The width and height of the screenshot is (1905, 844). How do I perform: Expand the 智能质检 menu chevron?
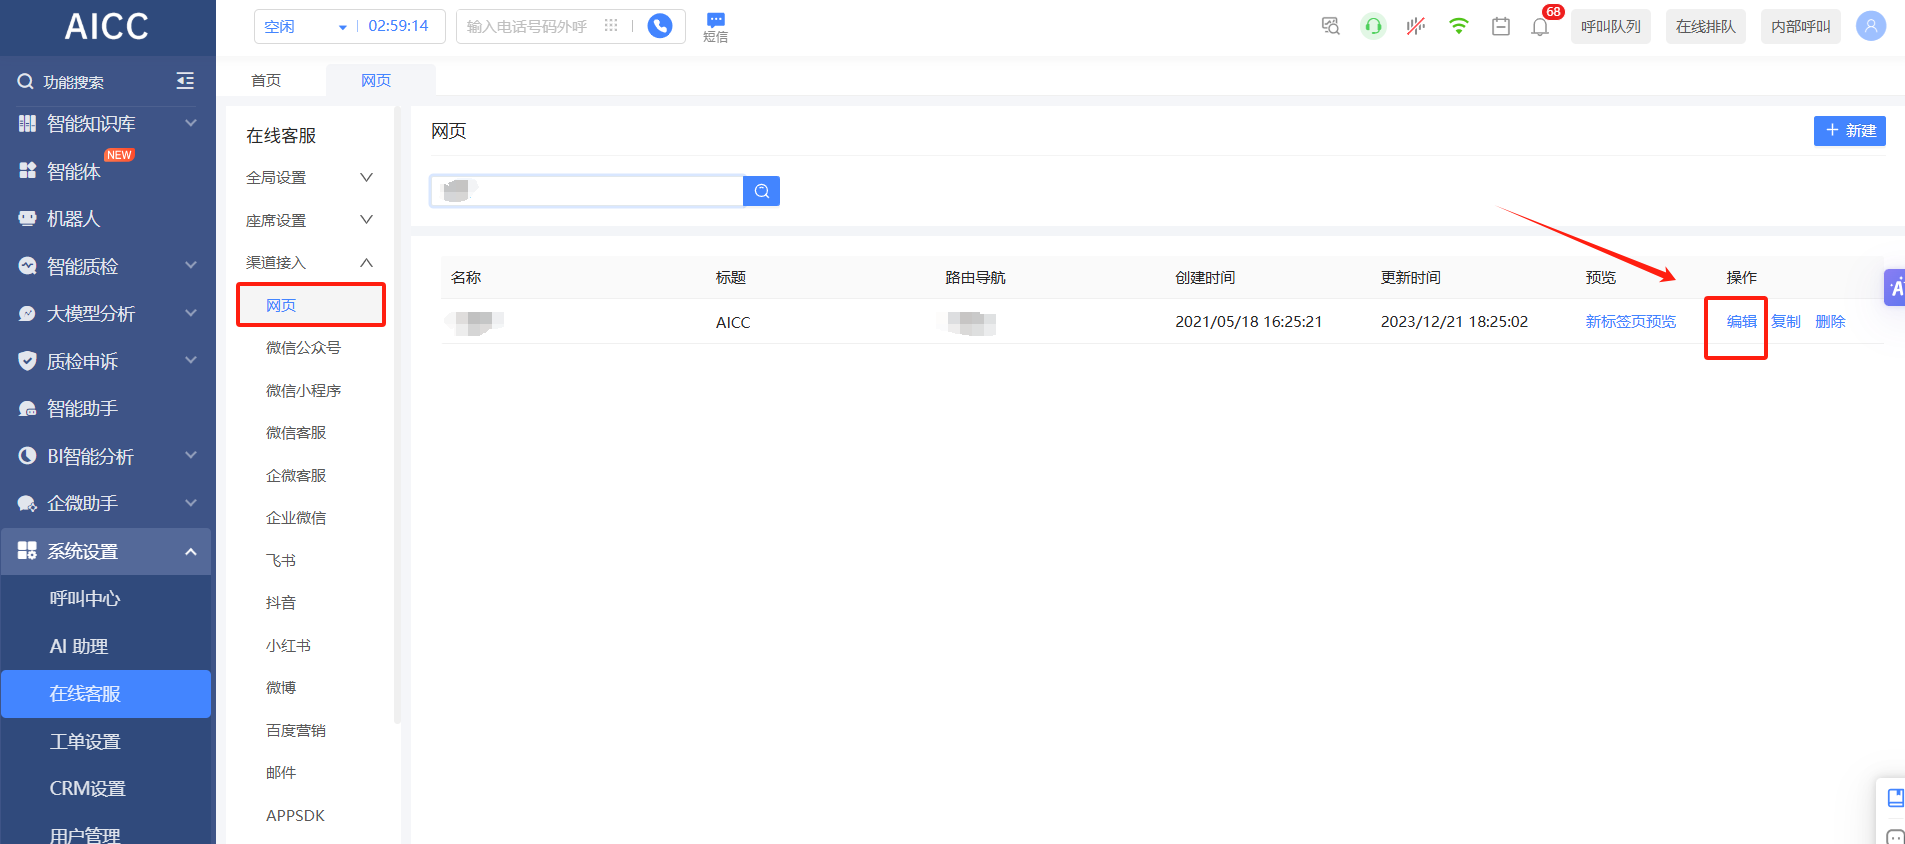point(191,266)
